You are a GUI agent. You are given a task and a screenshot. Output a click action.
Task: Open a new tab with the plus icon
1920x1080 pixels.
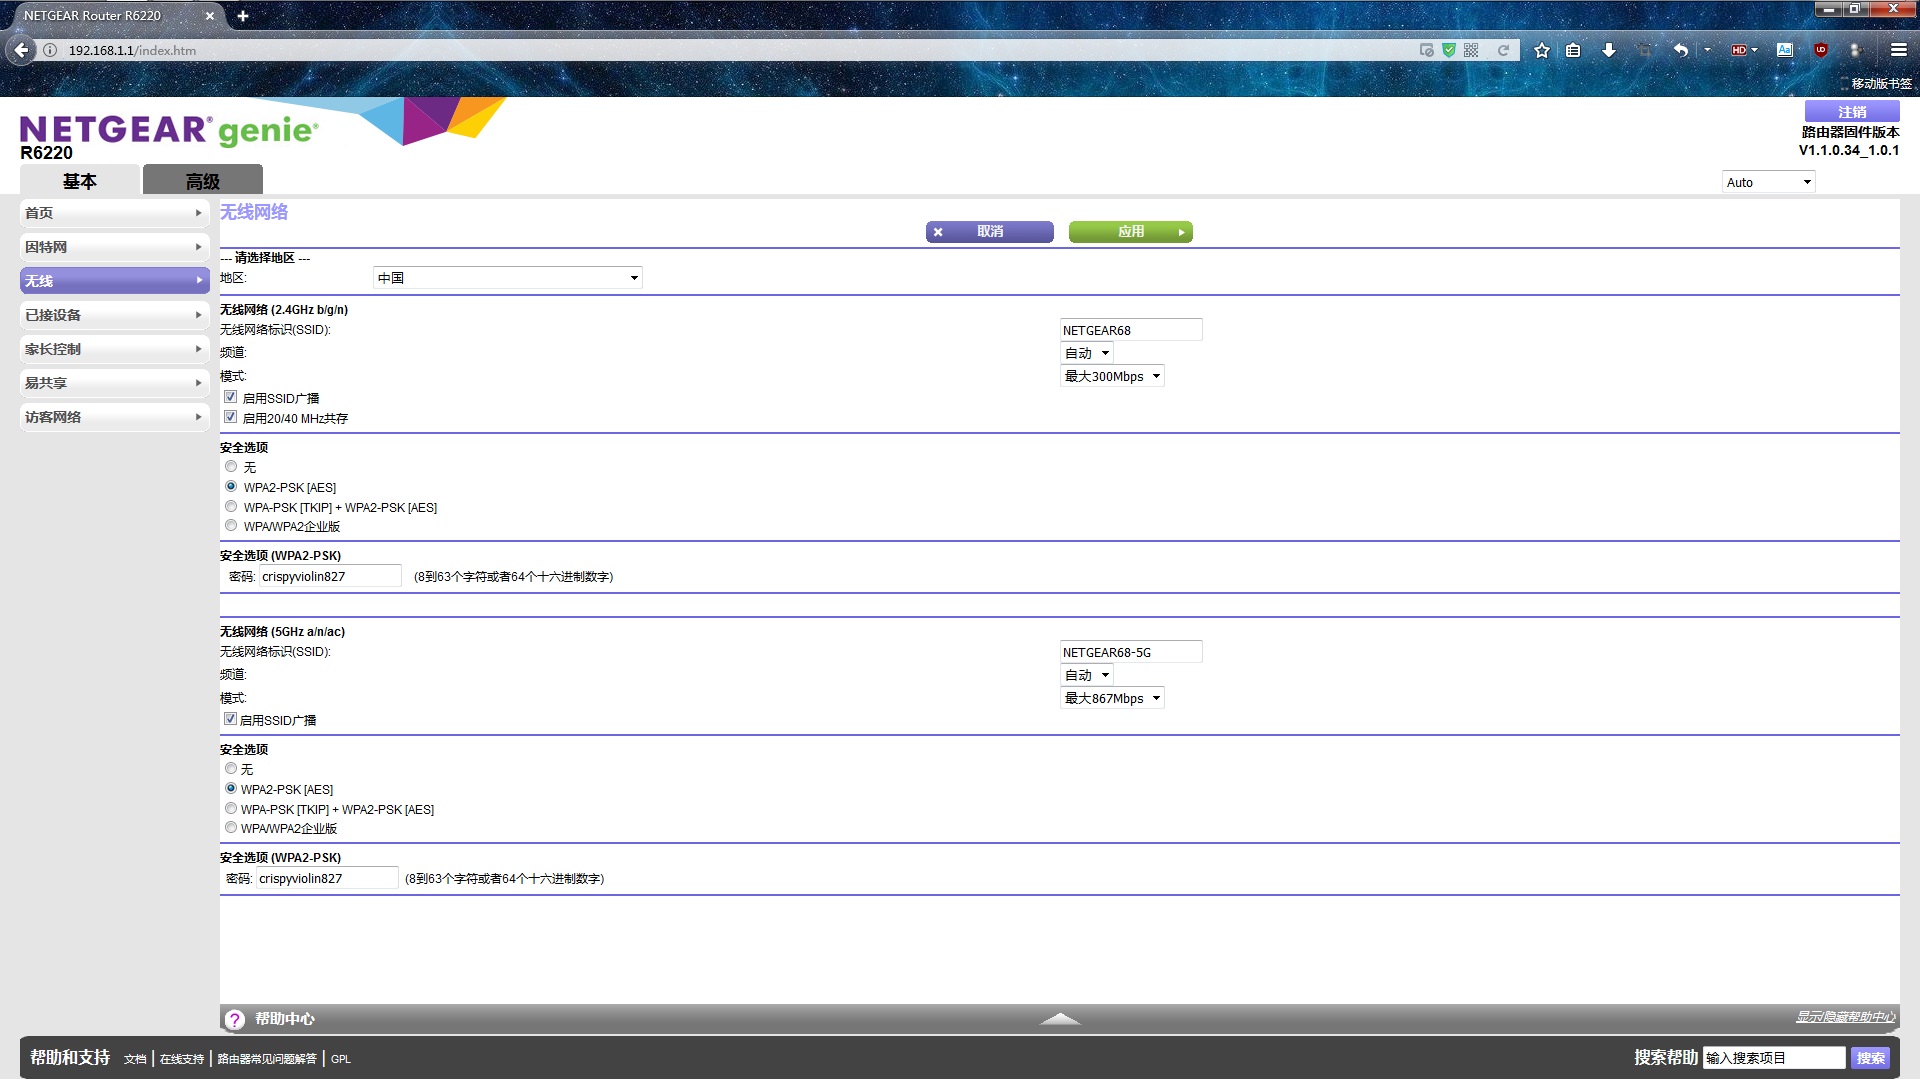tap(243, 16)
